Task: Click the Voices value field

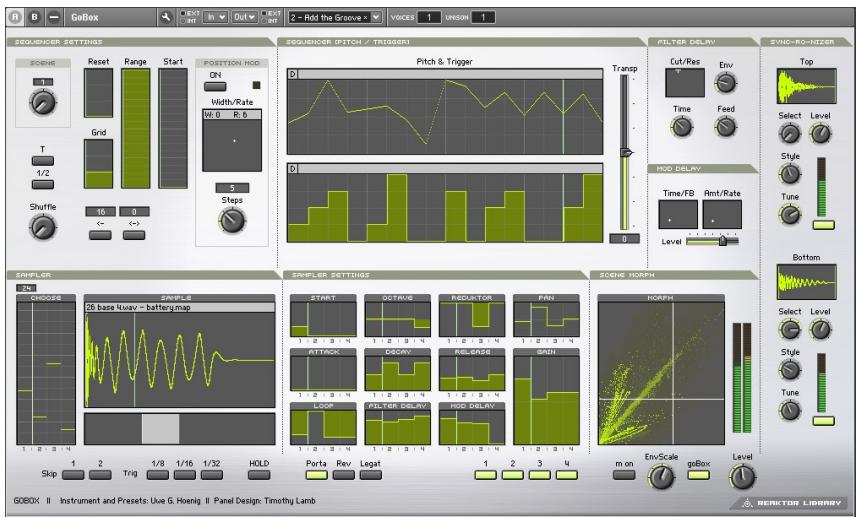Action: (x=429, y=17)
